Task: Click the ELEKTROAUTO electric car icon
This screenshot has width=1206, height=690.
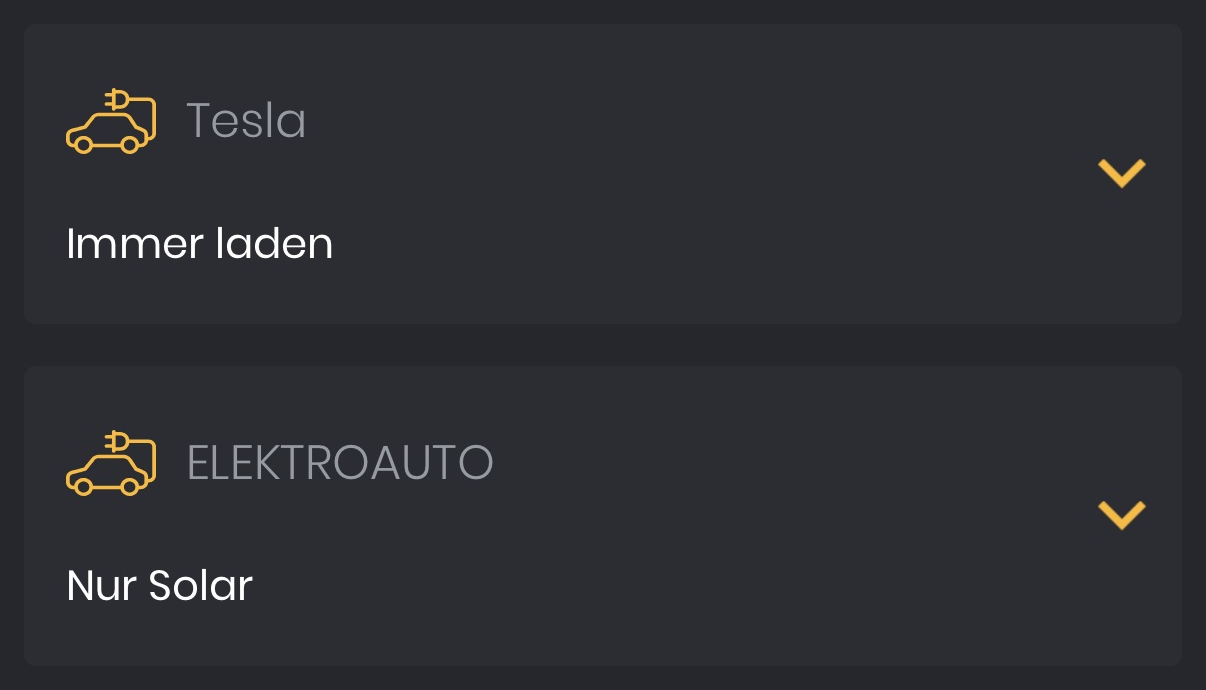Action: 111,463
